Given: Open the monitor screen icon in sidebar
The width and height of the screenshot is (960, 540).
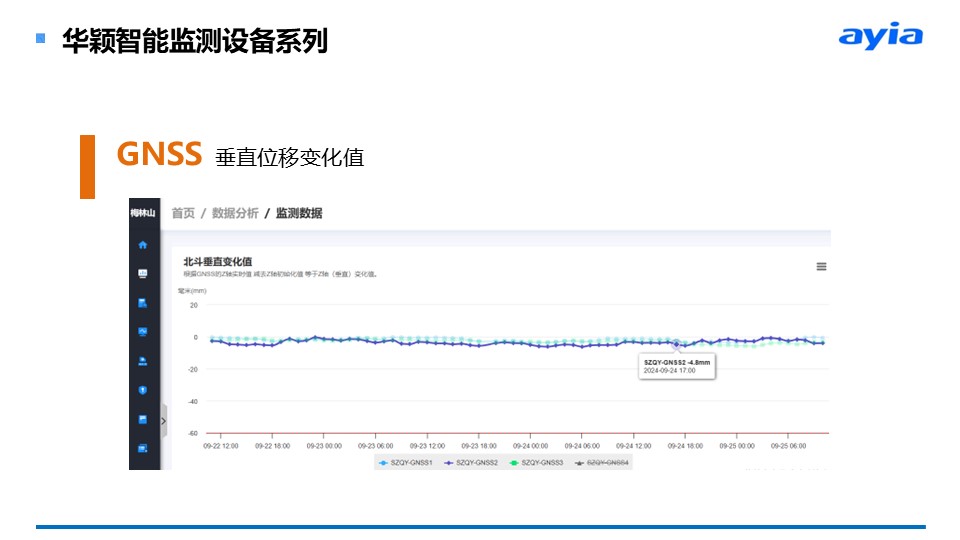Looking at the screenshot, I should coord(142,273).
